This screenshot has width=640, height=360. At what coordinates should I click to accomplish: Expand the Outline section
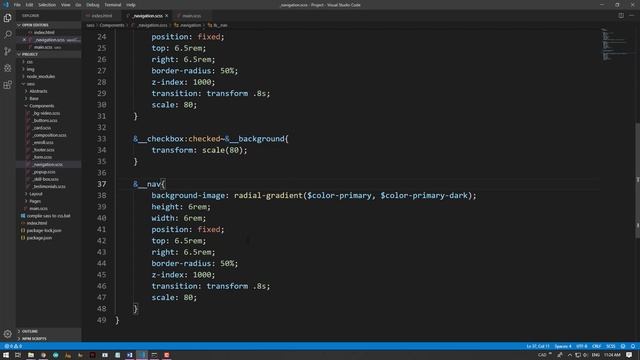pos(48,331)
